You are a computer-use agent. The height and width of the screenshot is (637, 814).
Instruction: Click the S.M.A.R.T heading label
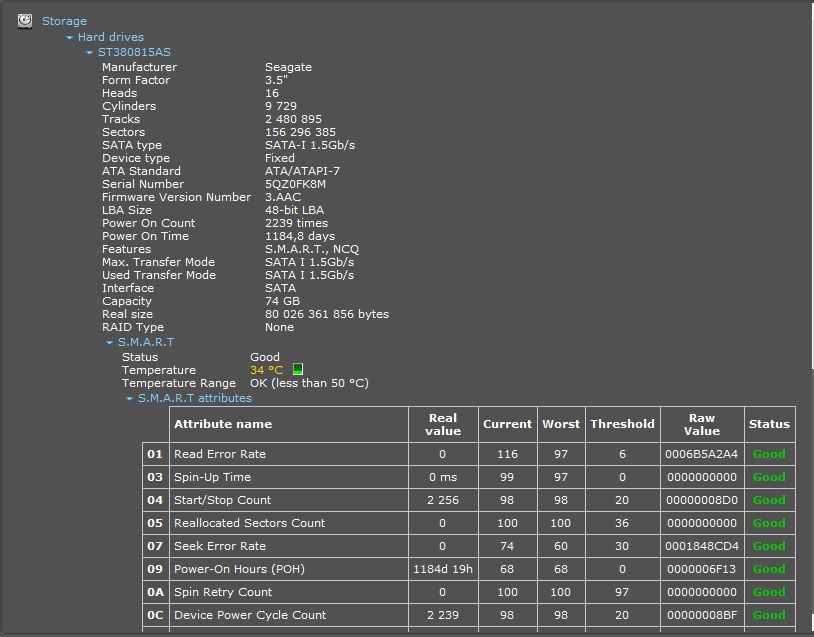point(146,343)
